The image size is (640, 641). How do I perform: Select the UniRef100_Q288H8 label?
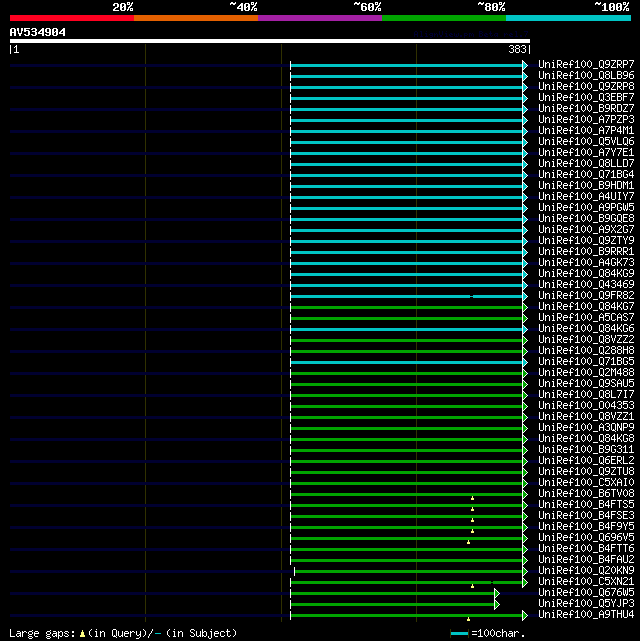tap(586, 350)
